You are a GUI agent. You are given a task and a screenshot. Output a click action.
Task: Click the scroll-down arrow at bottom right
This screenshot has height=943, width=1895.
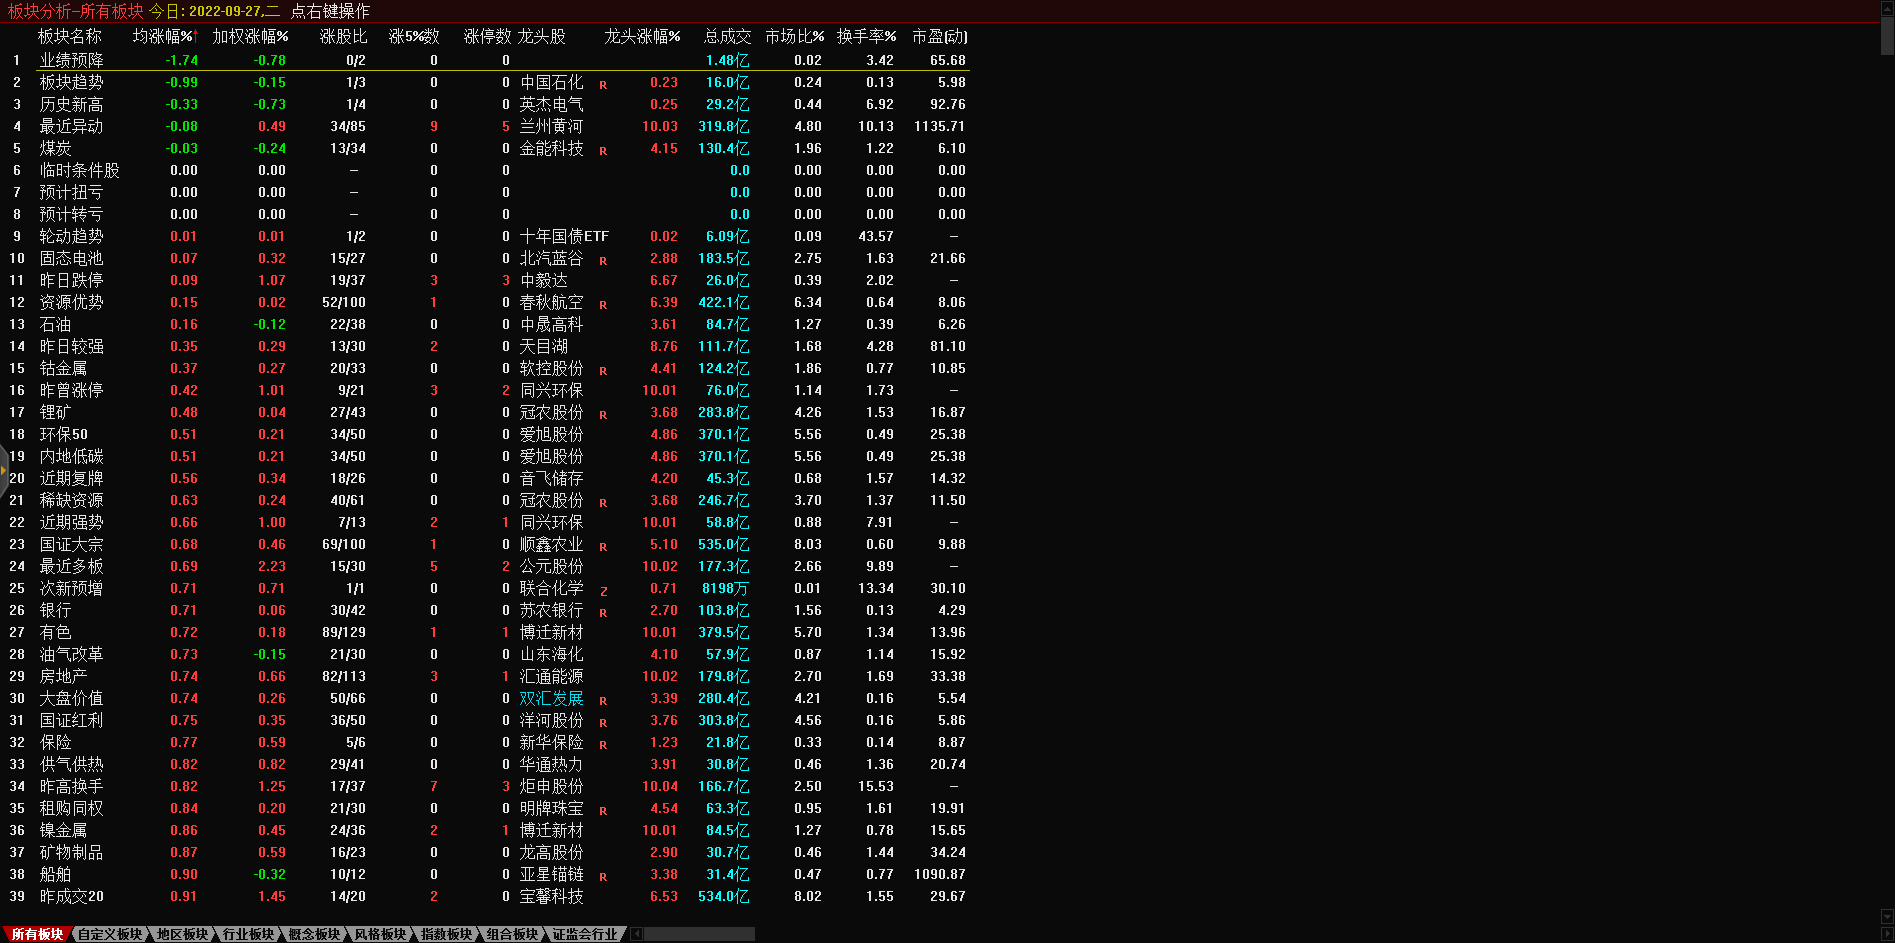coord(1887,916)
